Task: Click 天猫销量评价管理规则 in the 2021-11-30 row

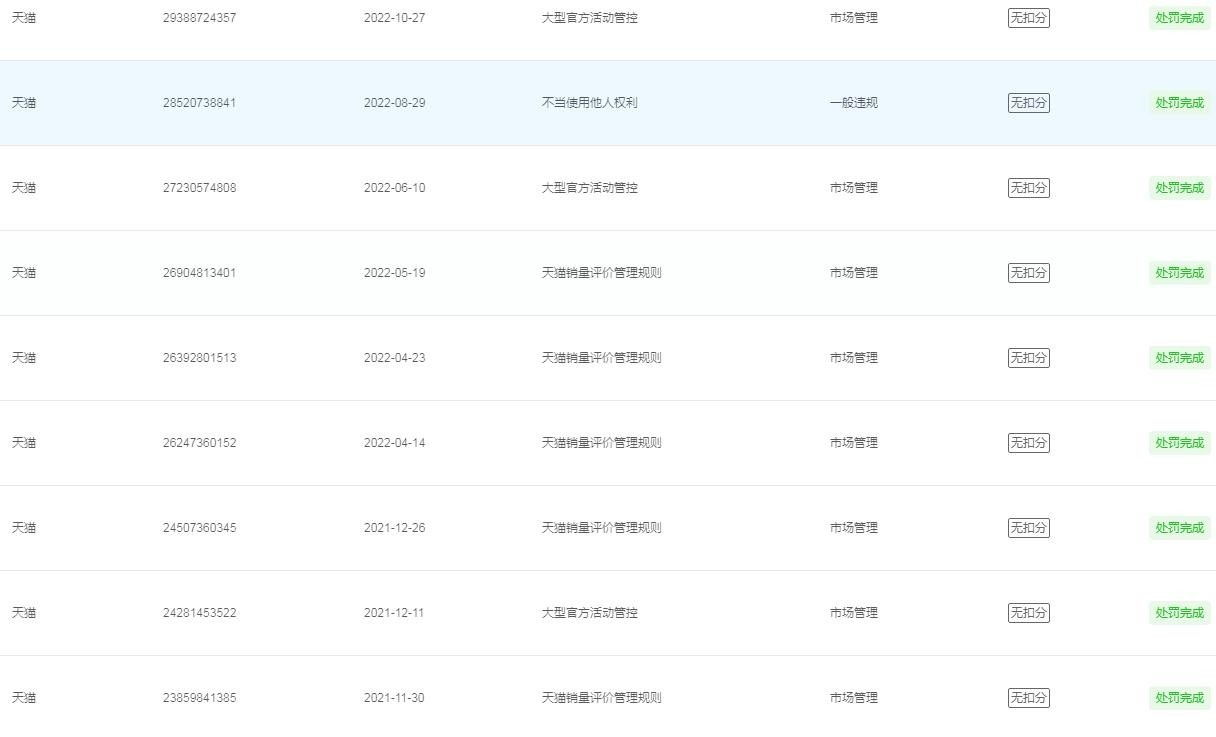Action: tap(602, 698)
